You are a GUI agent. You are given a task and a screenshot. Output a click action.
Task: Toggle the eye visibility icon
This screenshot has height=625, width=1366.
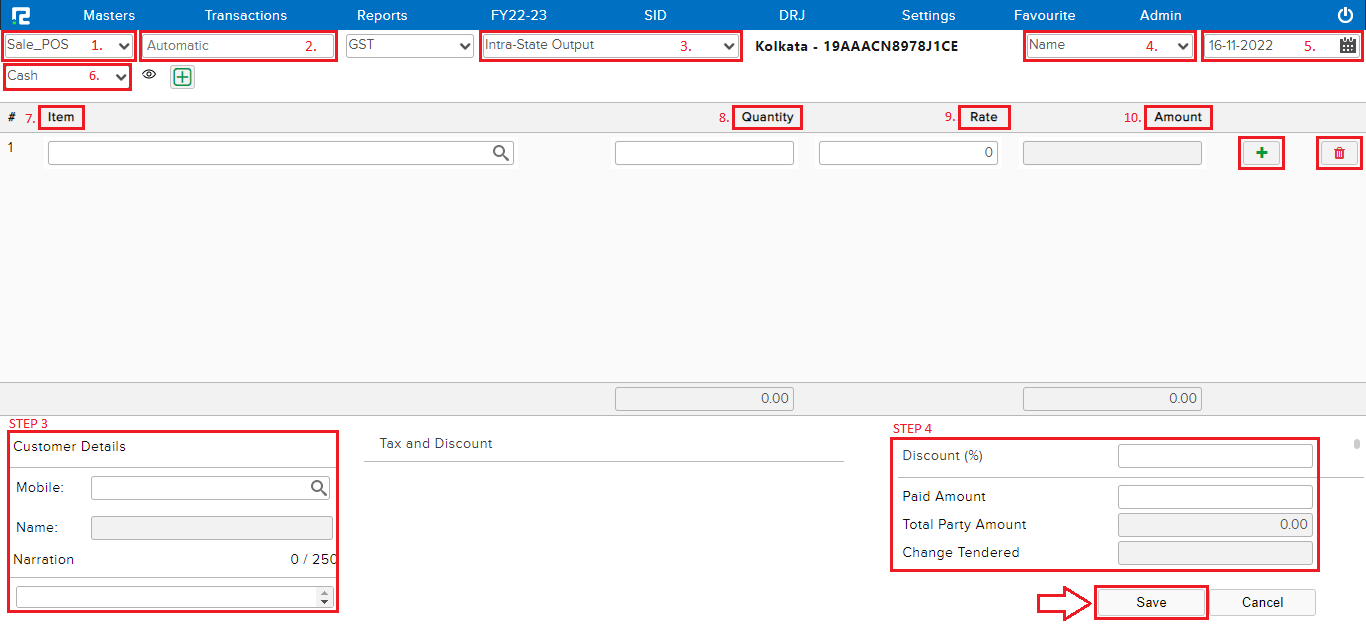pyautogui.click(x=149, y=75)
